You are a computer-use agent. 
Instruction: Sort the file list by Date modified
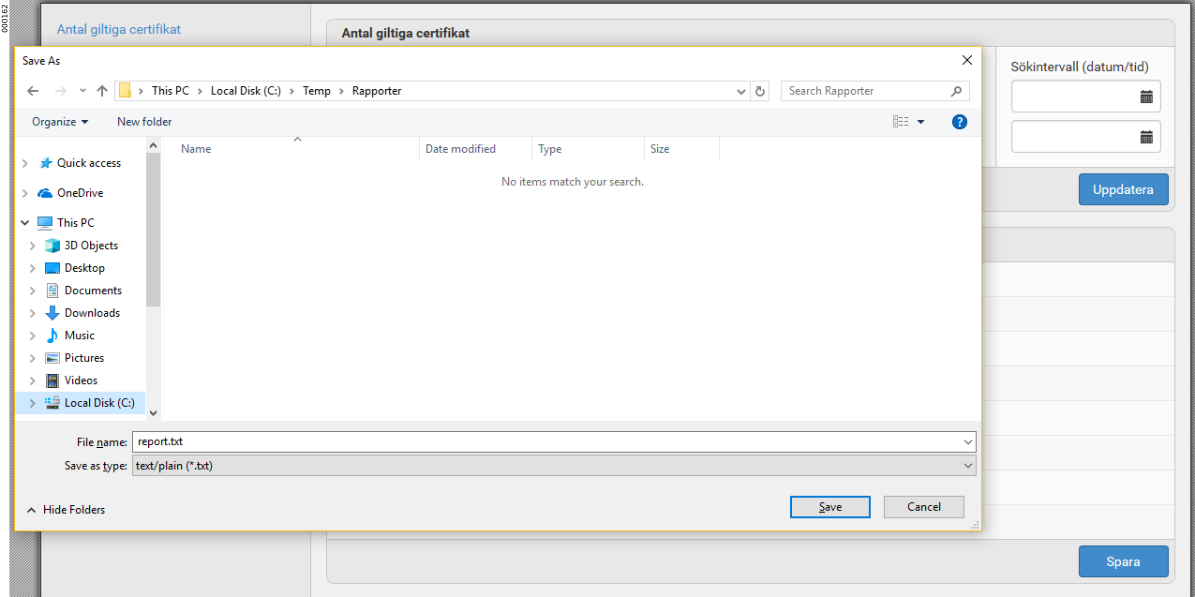pos(460,149)
